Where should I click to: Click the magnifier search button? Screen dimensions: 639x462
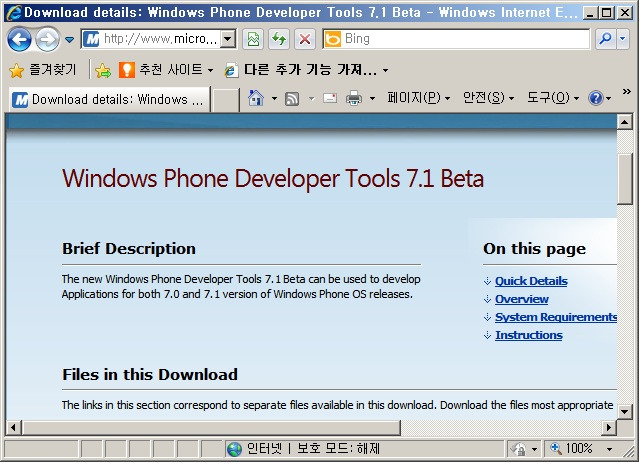605,39
